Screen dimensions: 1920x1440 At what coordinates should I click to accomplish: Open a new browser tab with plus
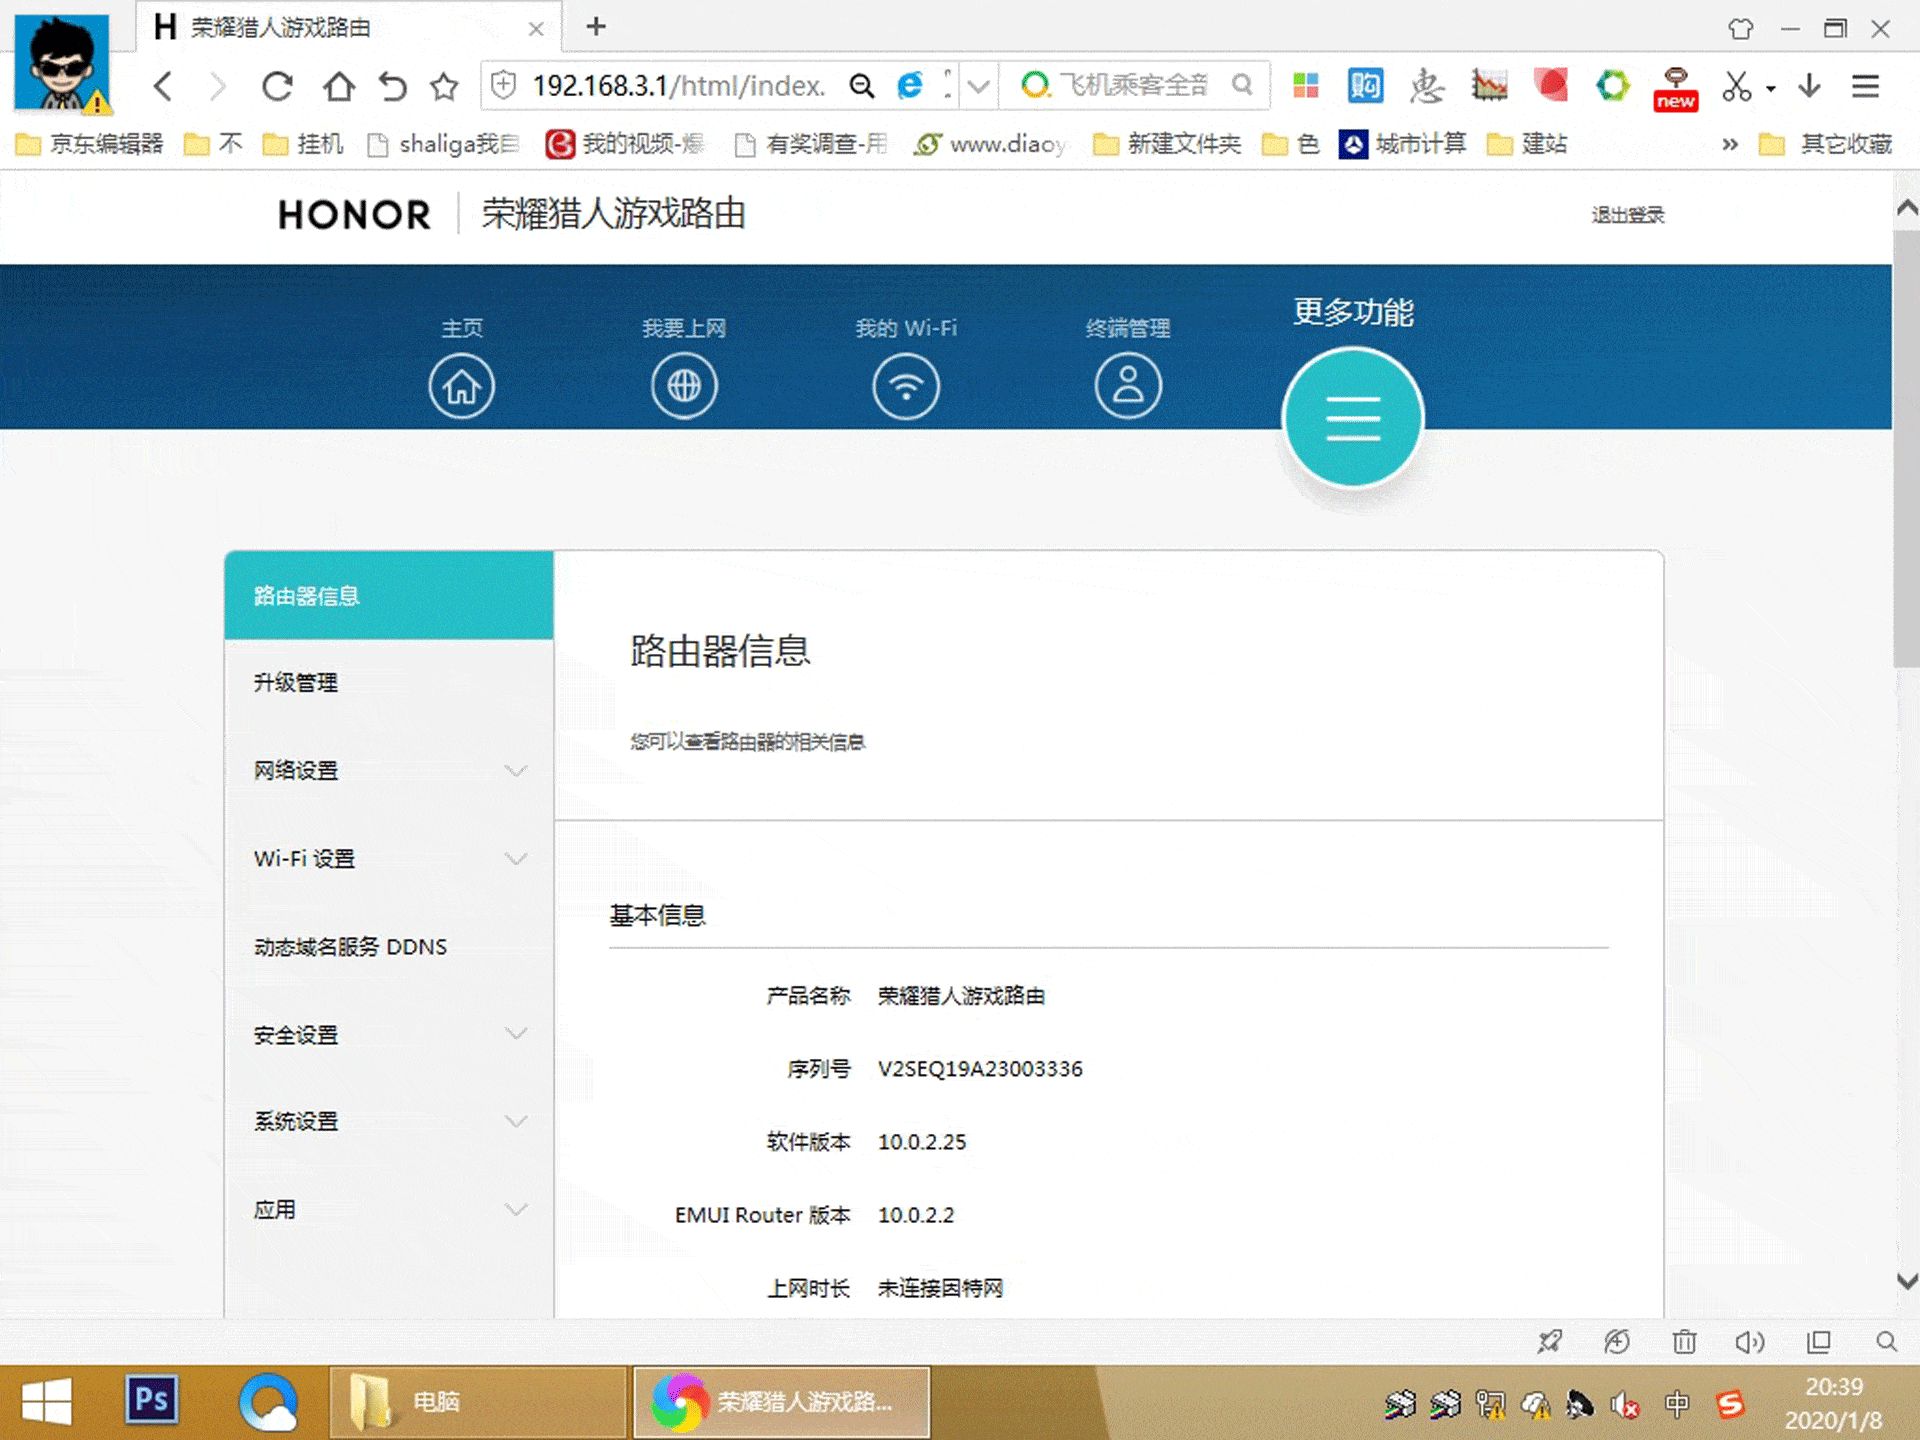click(x=596, y=26)
